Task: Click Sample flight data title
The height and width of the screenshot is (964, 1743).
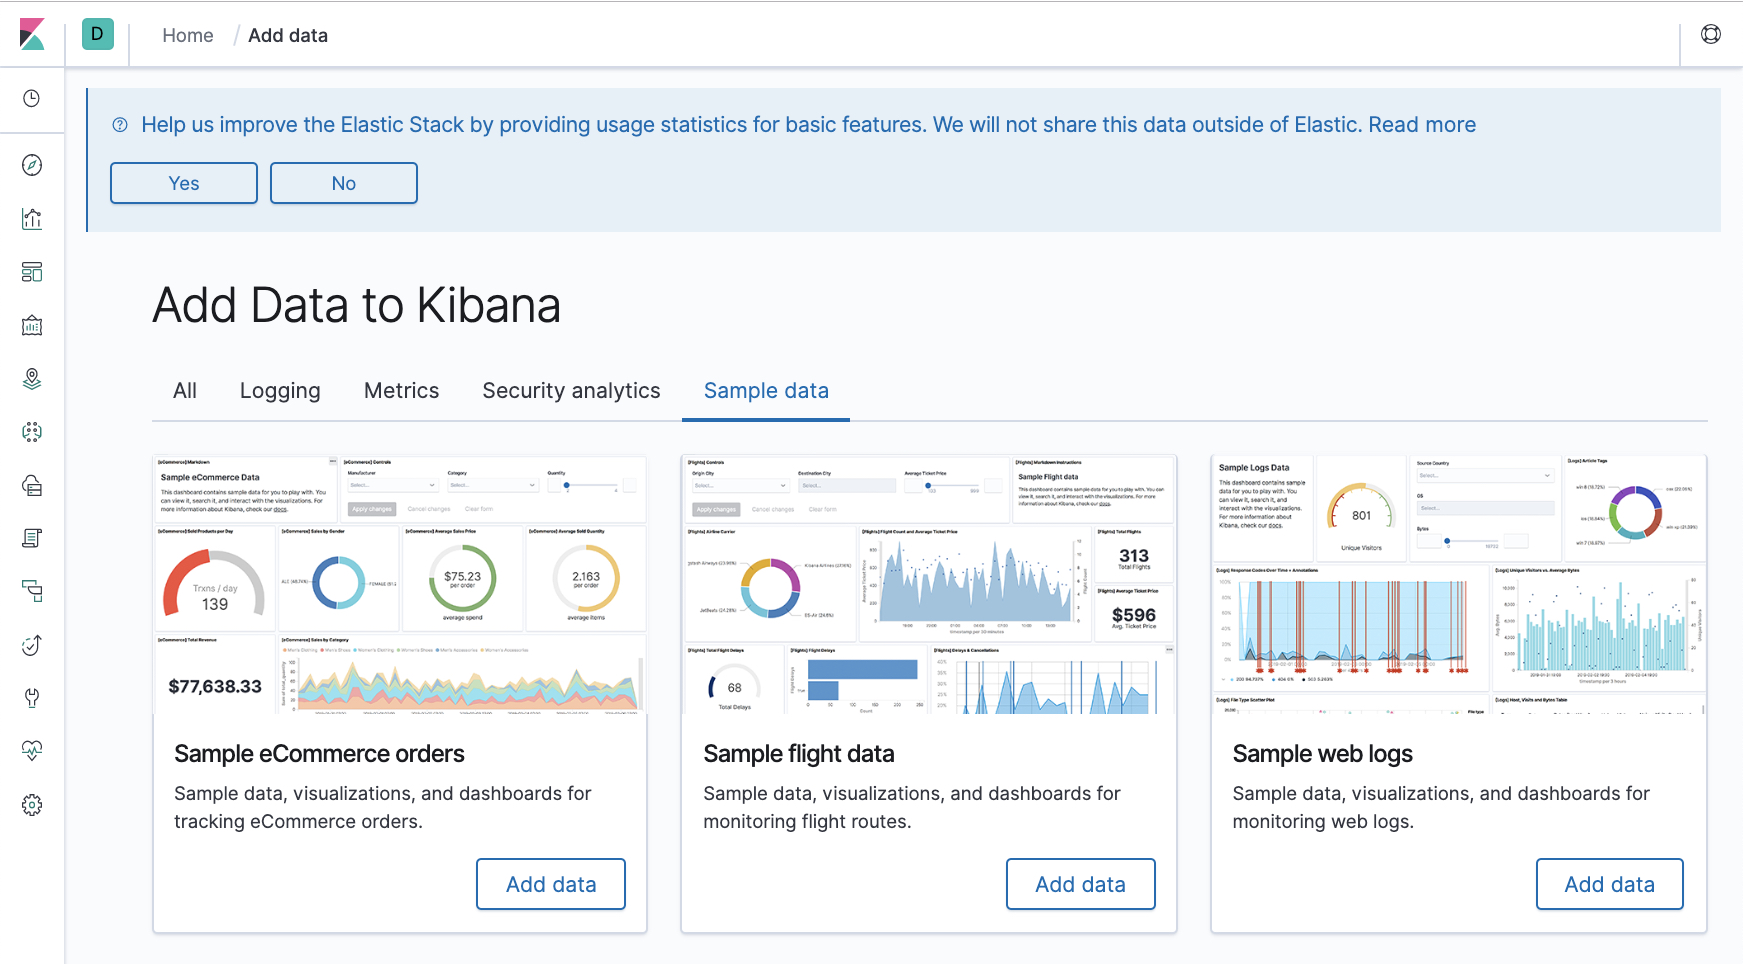Action: pos(799,754)
